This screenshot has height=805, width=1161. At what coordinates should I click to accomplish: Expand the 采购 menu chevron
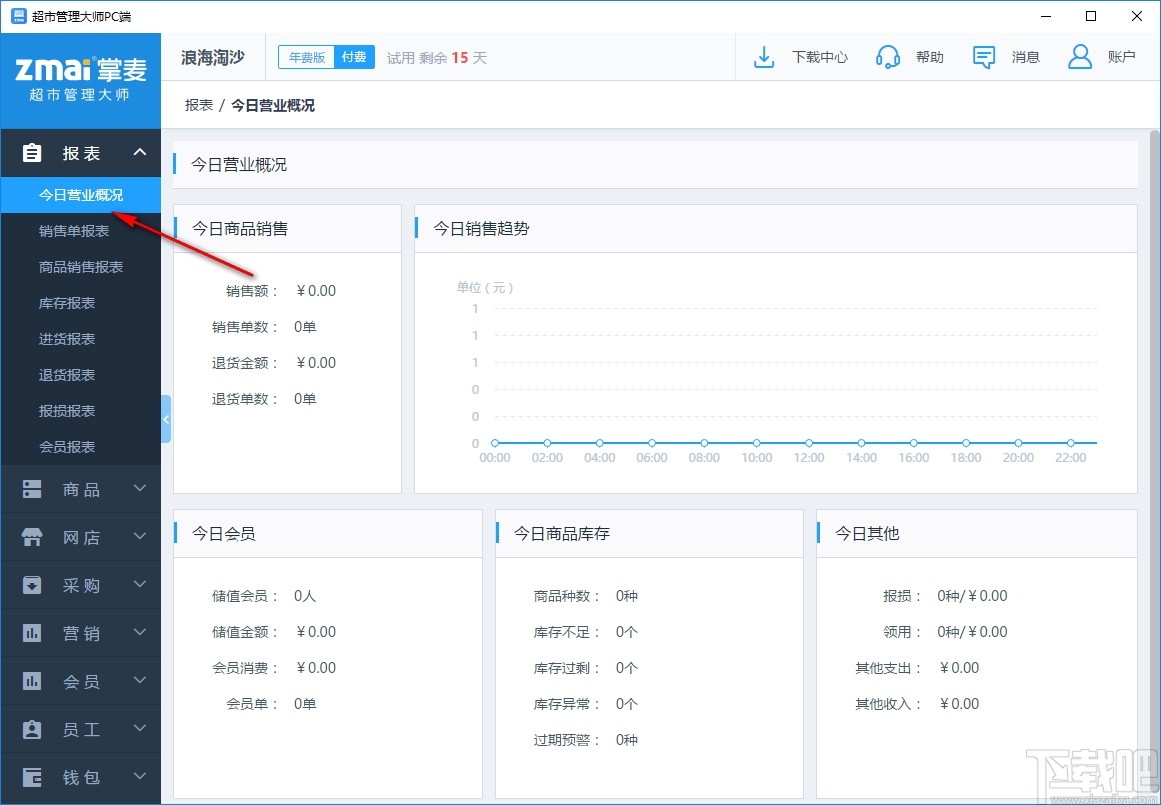tap(139, 584)
